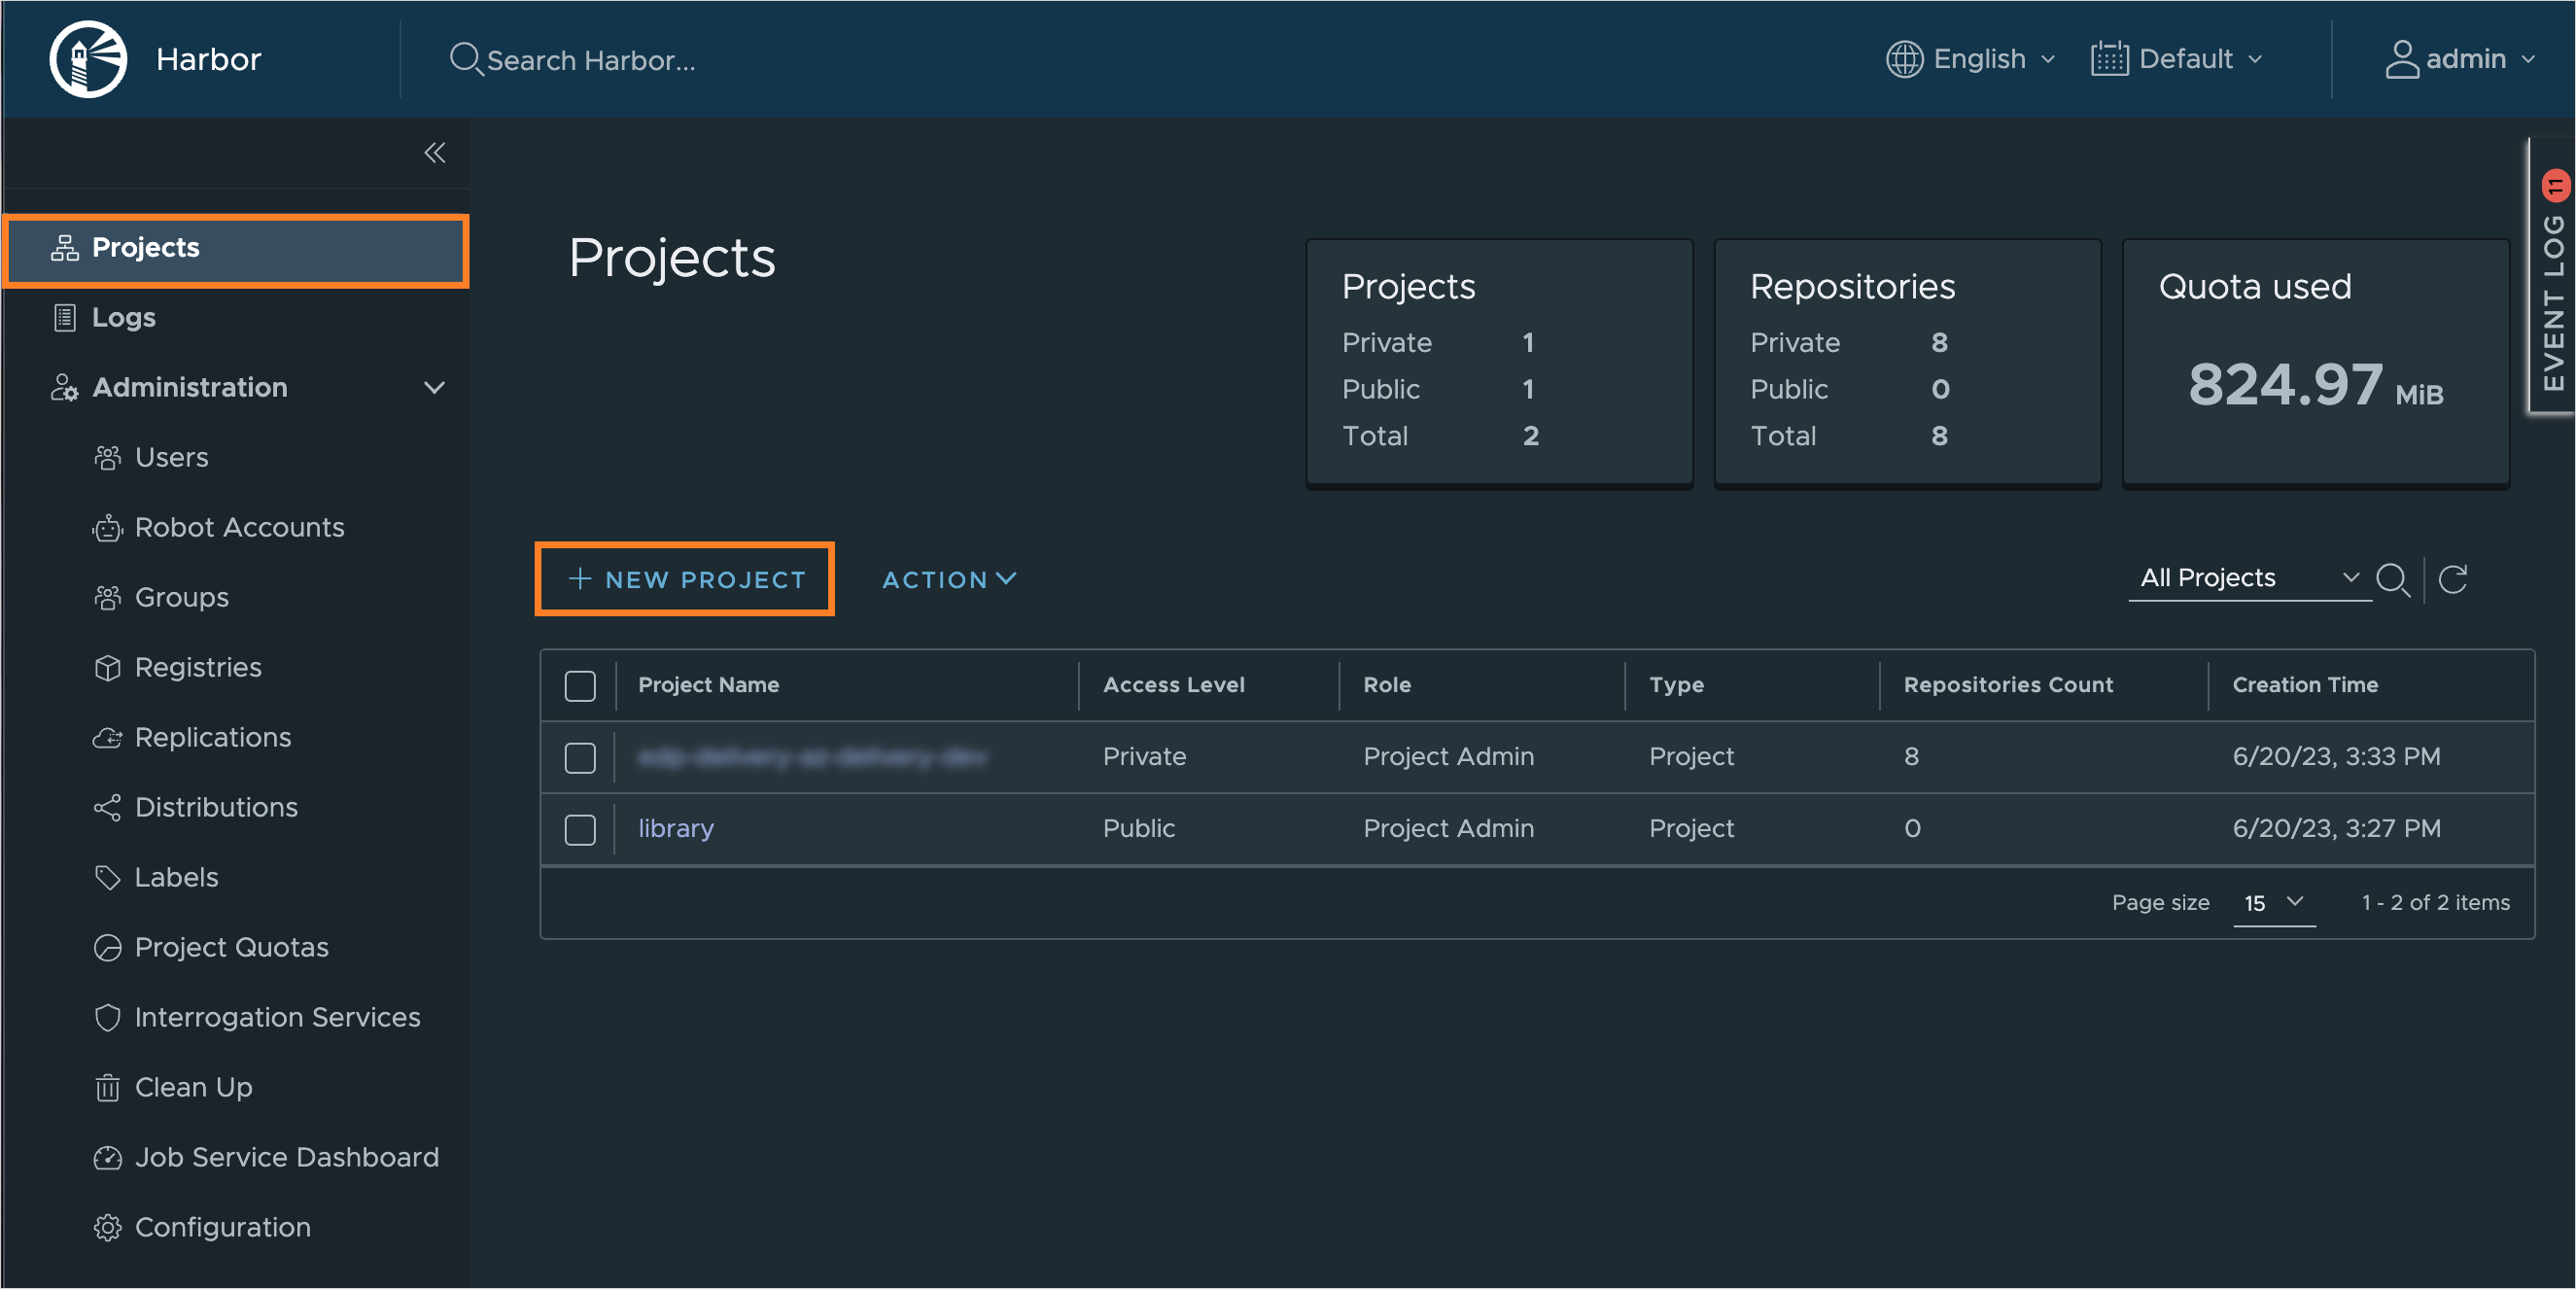This screenshot has height=1289, width=2576.
Task: Change page size dropdown showing 15
Action: coord(2273,902)
